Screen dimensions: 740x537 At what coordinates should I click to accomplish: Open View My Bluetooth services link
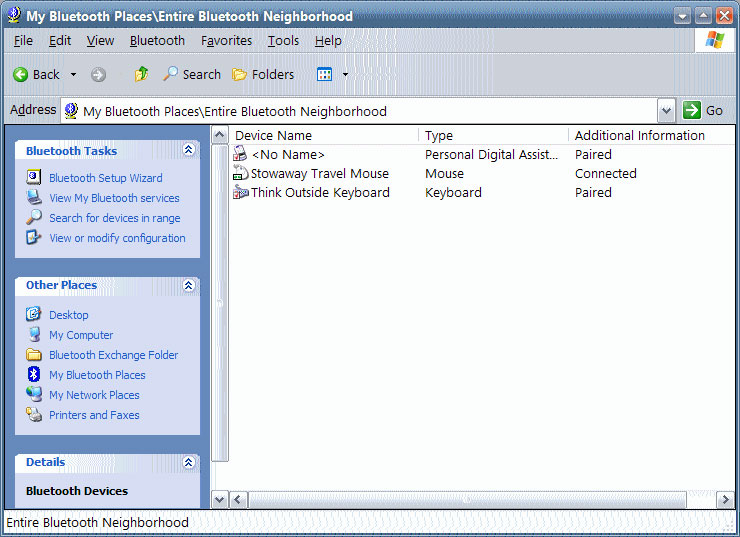click(x=114, y=198)
